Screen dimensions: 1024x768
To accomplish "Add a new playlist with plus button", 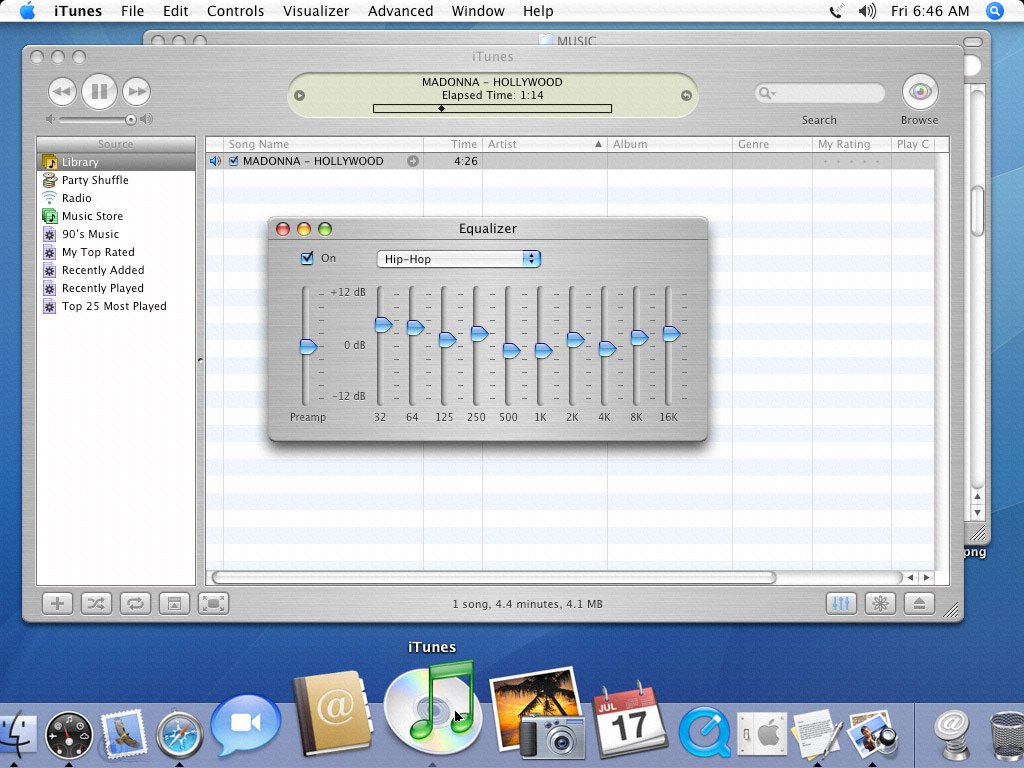I will coord(57,604).
